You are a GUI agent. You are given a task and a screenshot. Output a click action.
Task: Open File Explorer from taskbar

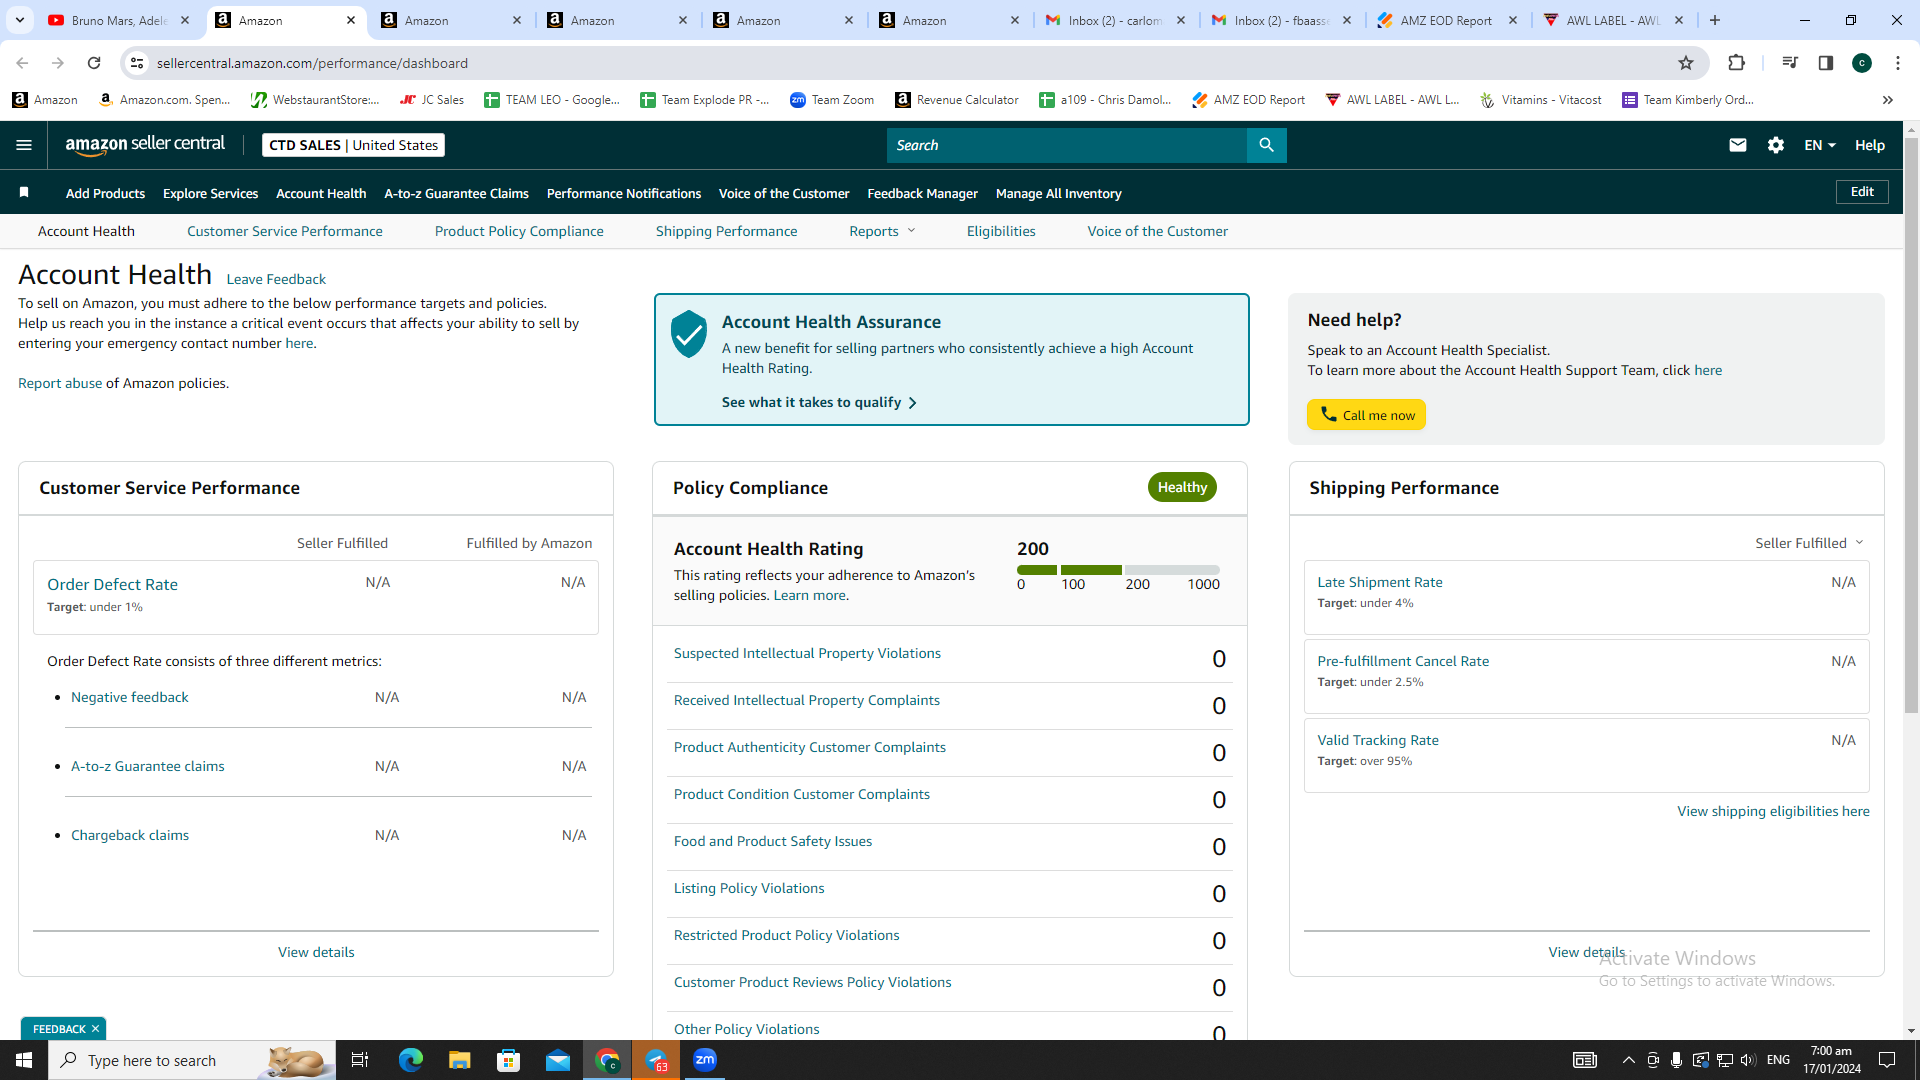(x=459, y=1060)
